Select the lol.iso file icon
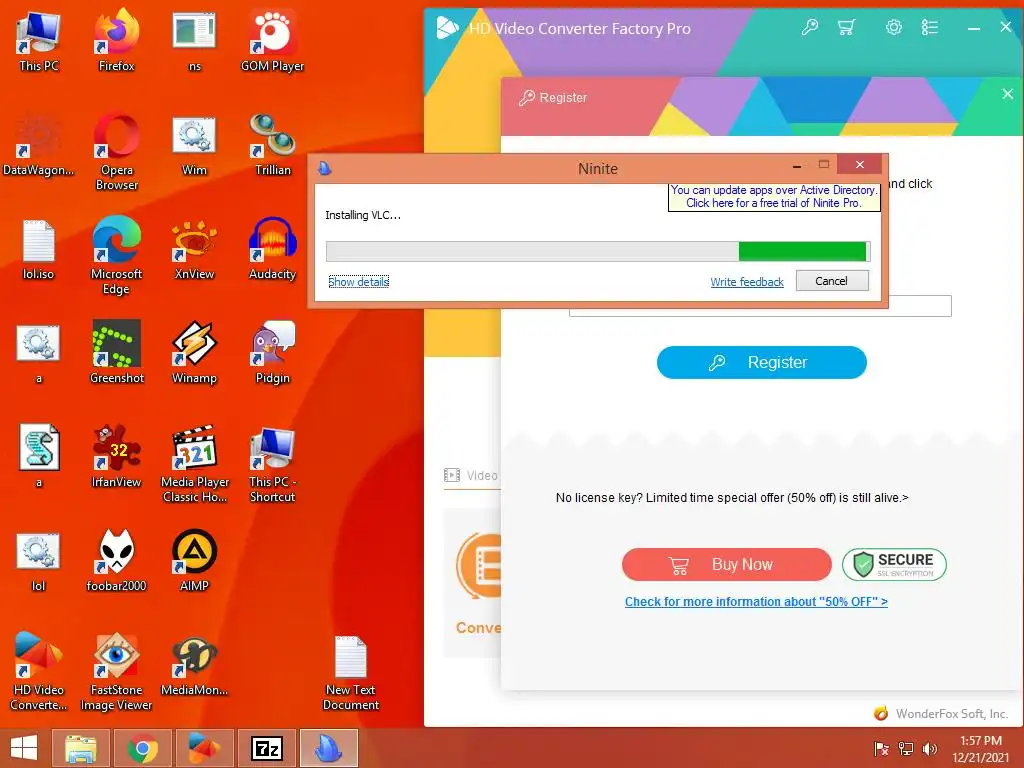Screen dimensions: 1024x768 [x=39, y=249]
